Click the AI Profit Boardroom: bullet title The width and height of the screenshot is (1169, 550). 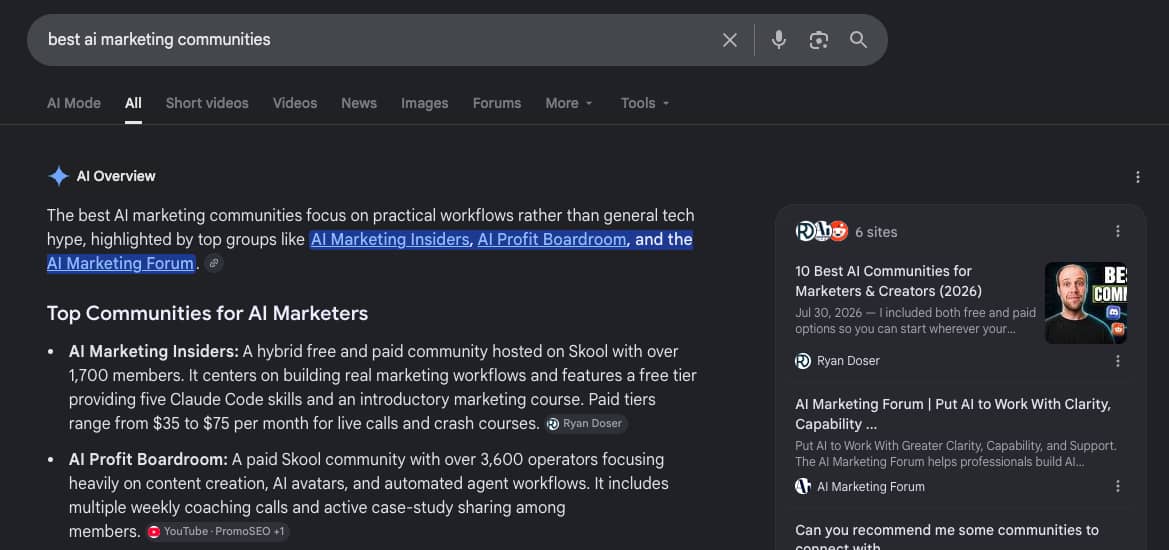pos(148,459)
